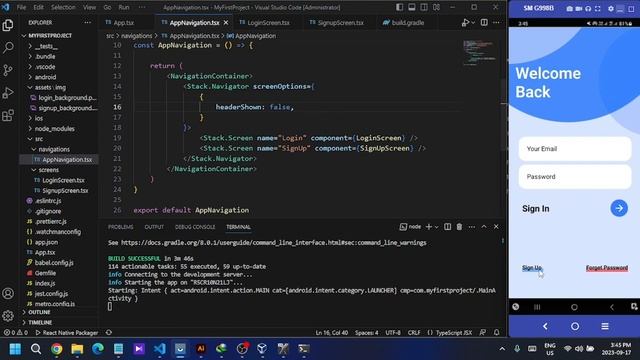Tap the Android recent apps navigation icon
Screen dimensions: 640x360
(x=537, y=307)
